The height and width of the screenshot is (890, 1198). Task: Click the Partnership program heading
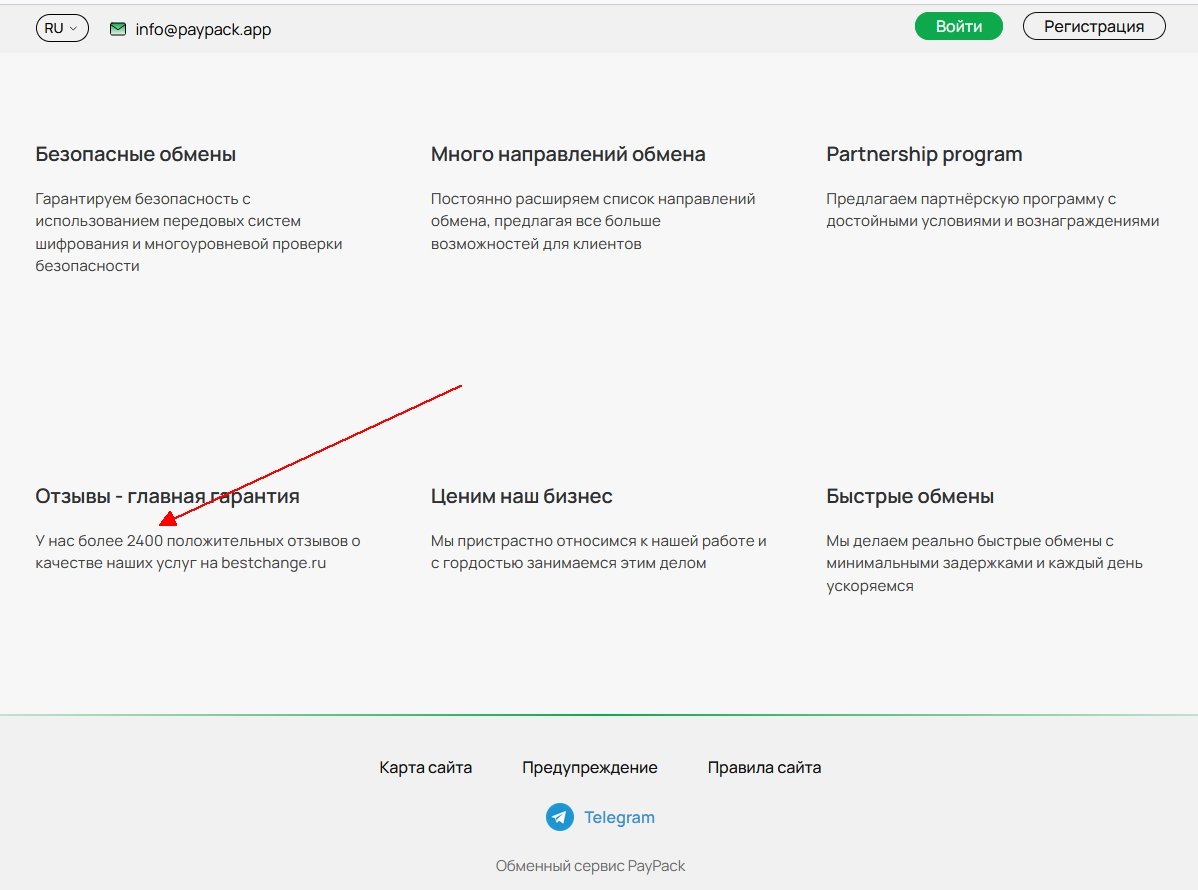pyautogui.click(x=924, y=154)
